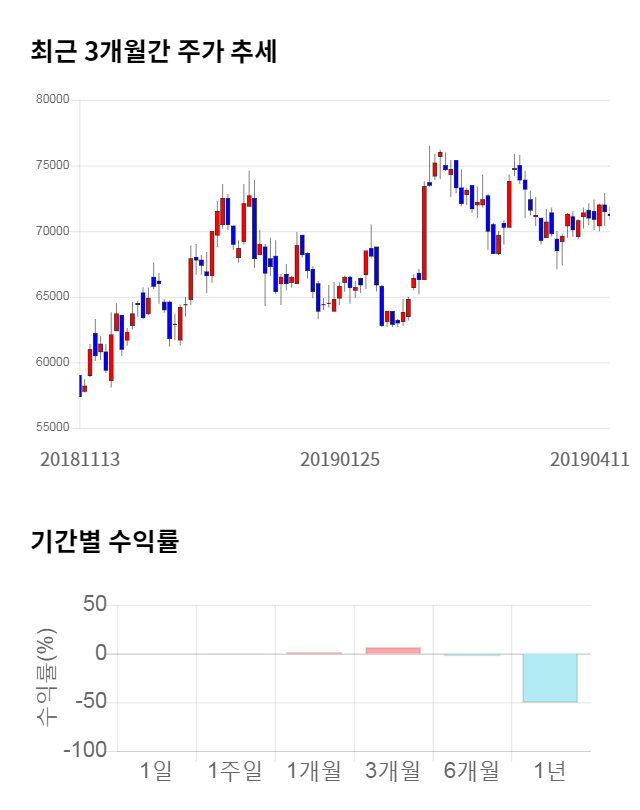
Task: Click the 70000 price axis label
Action: [x=52, y=231]
